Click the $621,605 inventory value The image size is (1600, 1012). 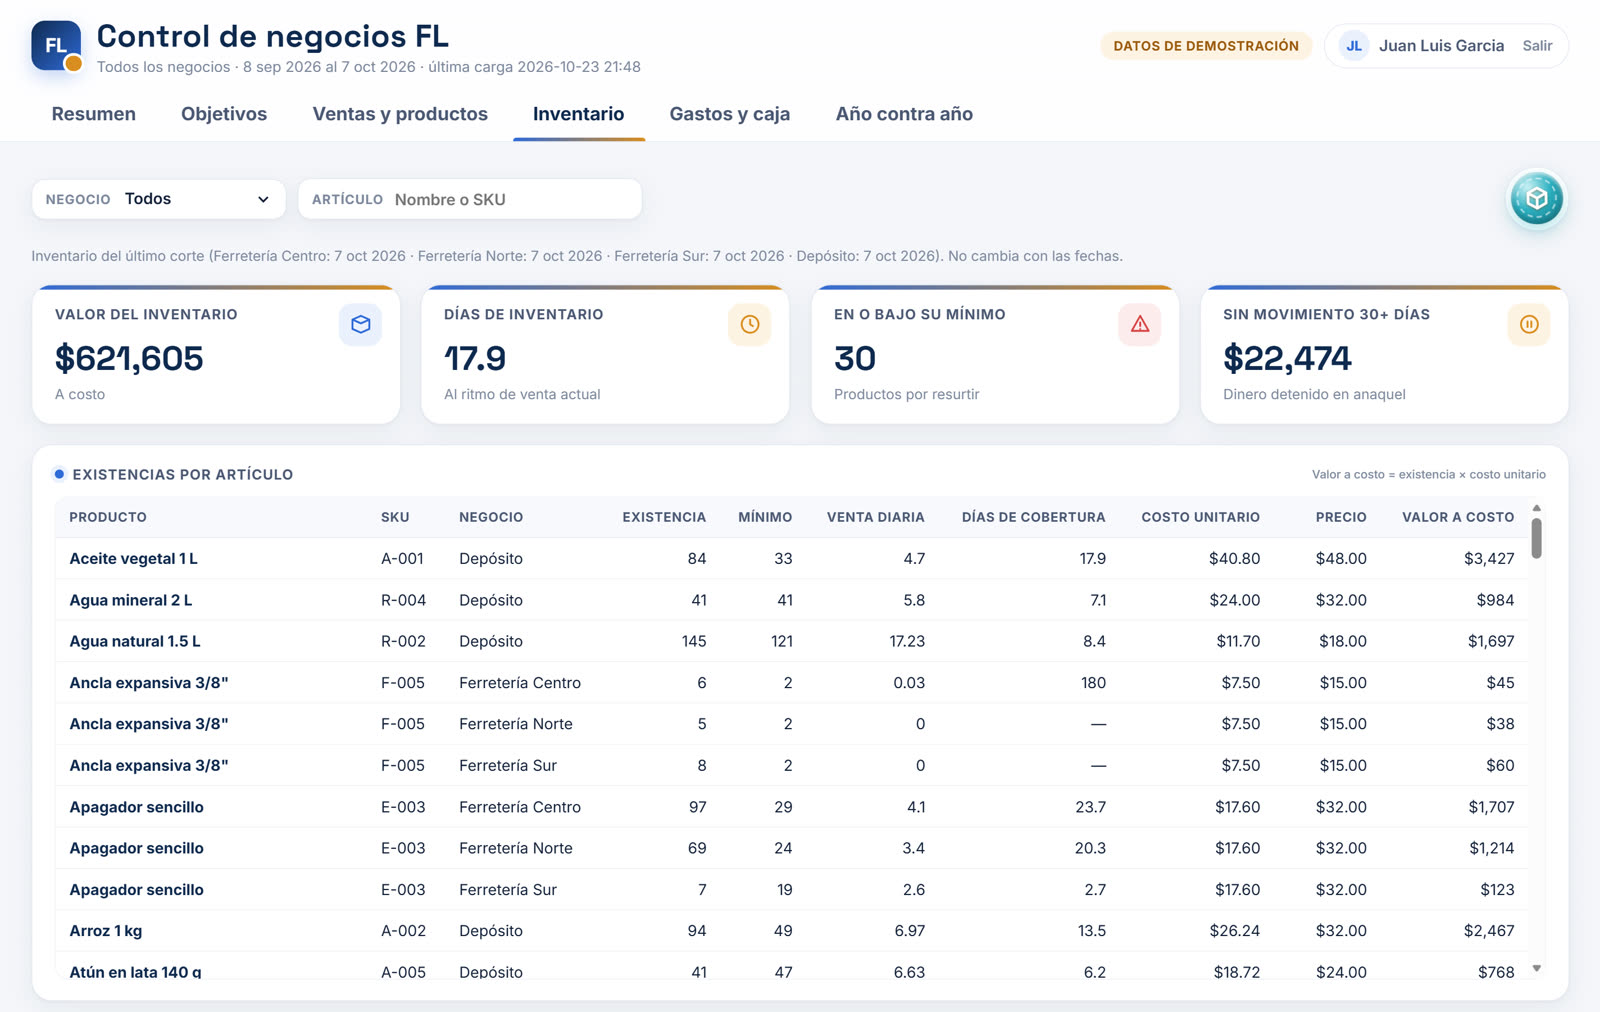click(129, 358)
